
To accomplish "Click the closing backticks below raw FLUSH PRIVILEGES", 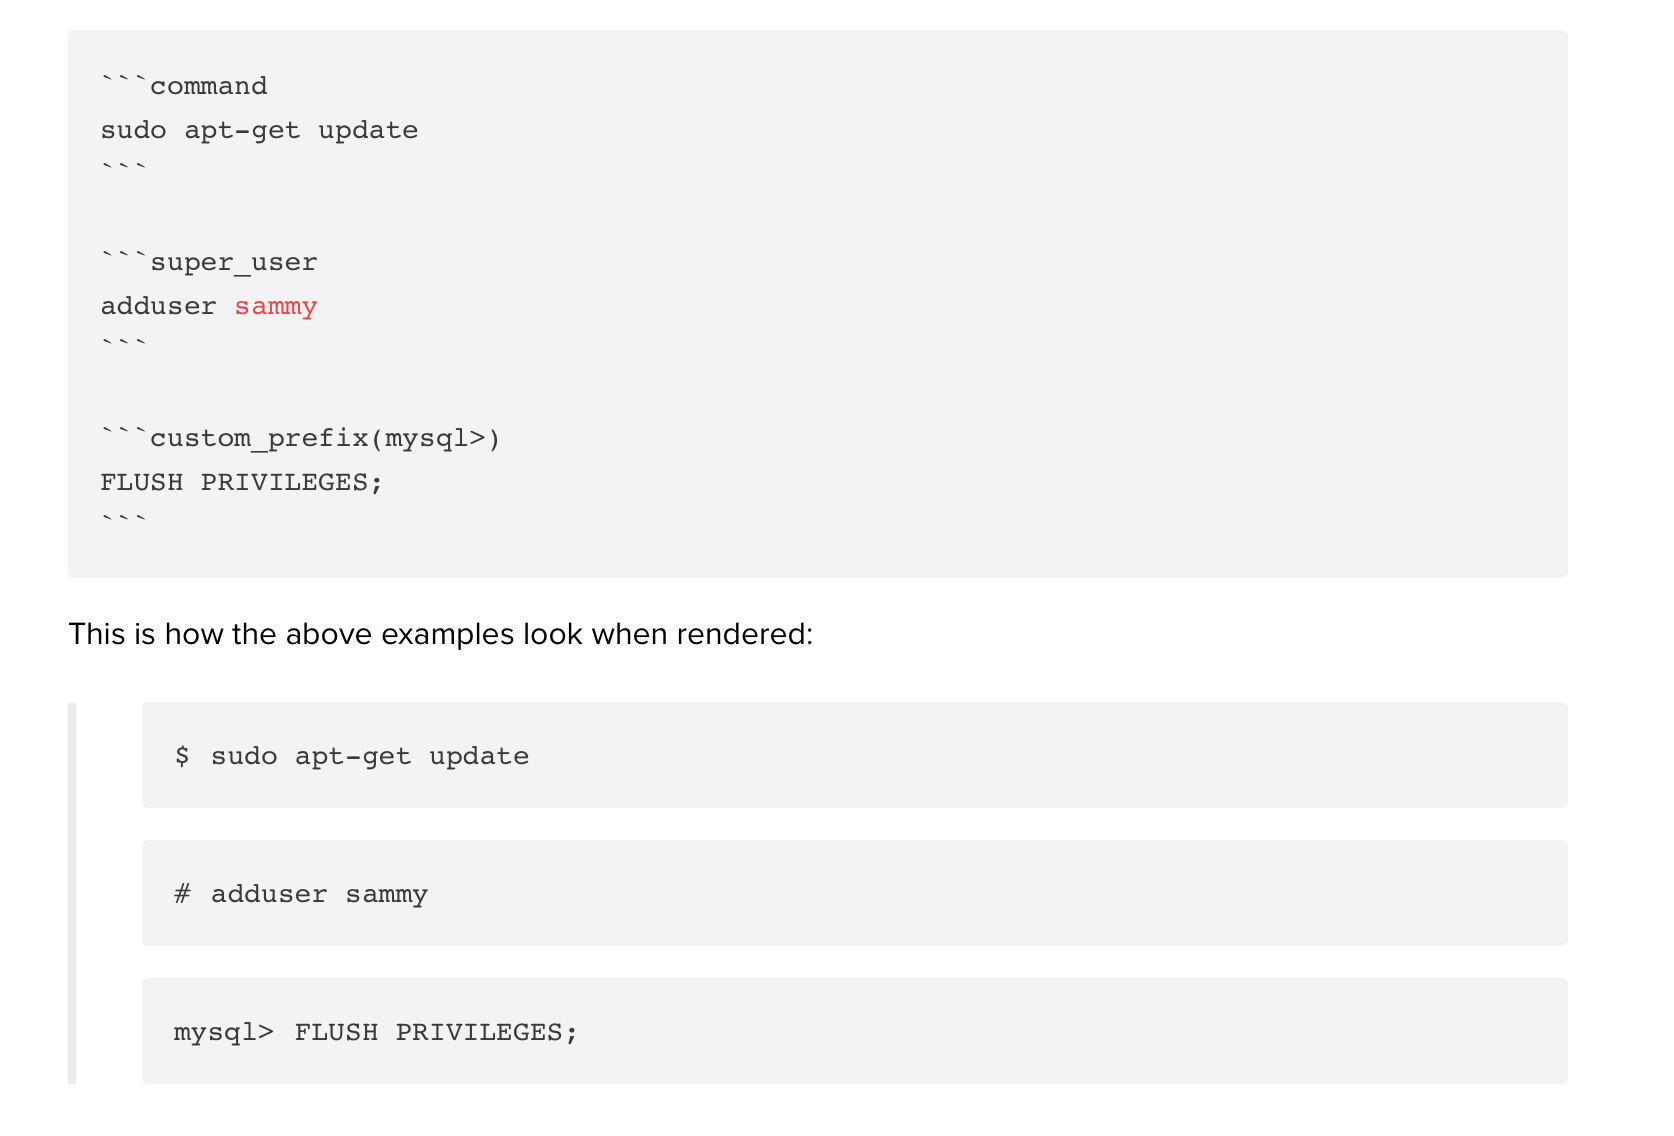I will 124,518.
